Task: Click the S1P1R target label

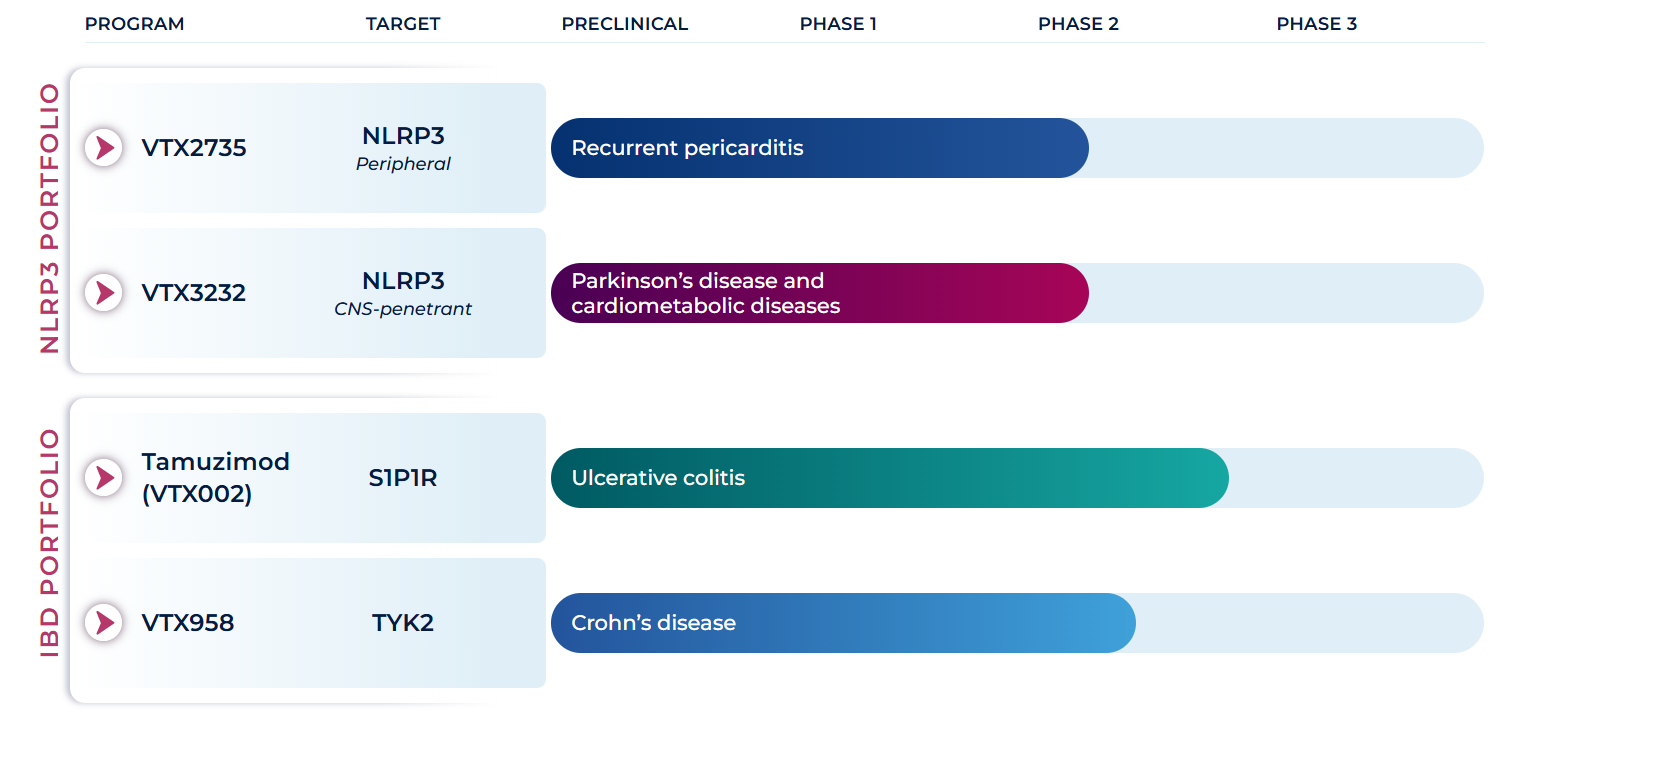Action: pyautogui.click(x=403, y=478)
